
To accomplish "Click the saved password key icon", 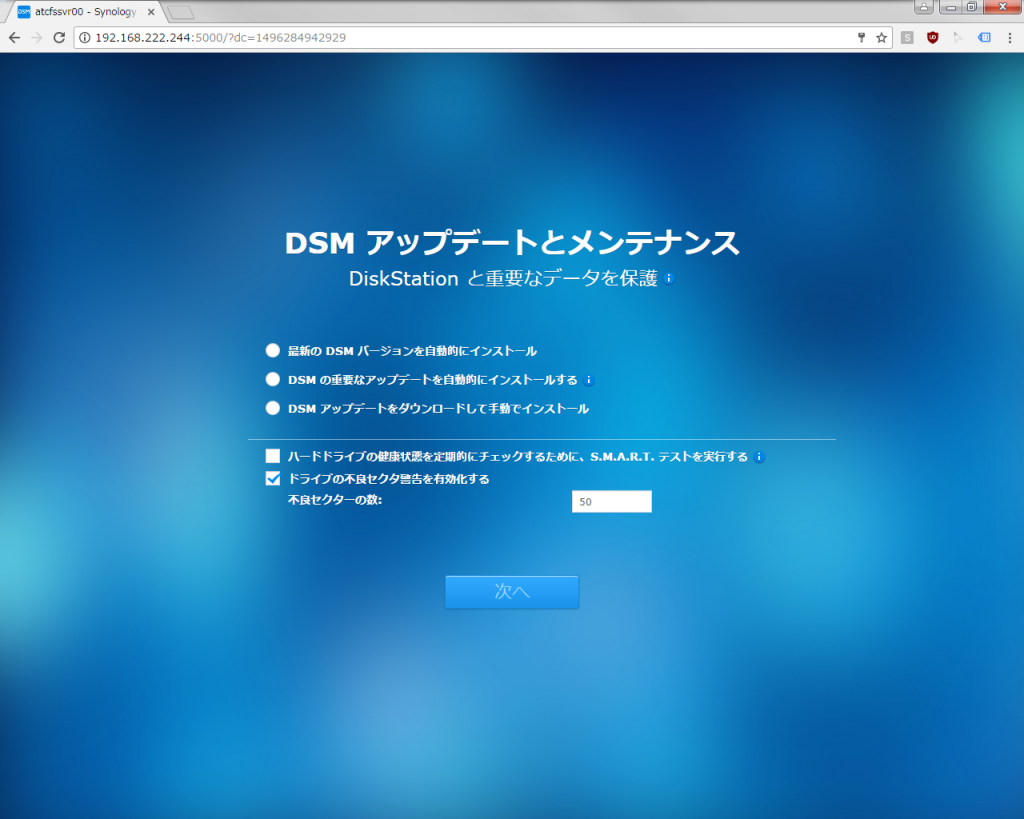I will [x=861, y=38].
